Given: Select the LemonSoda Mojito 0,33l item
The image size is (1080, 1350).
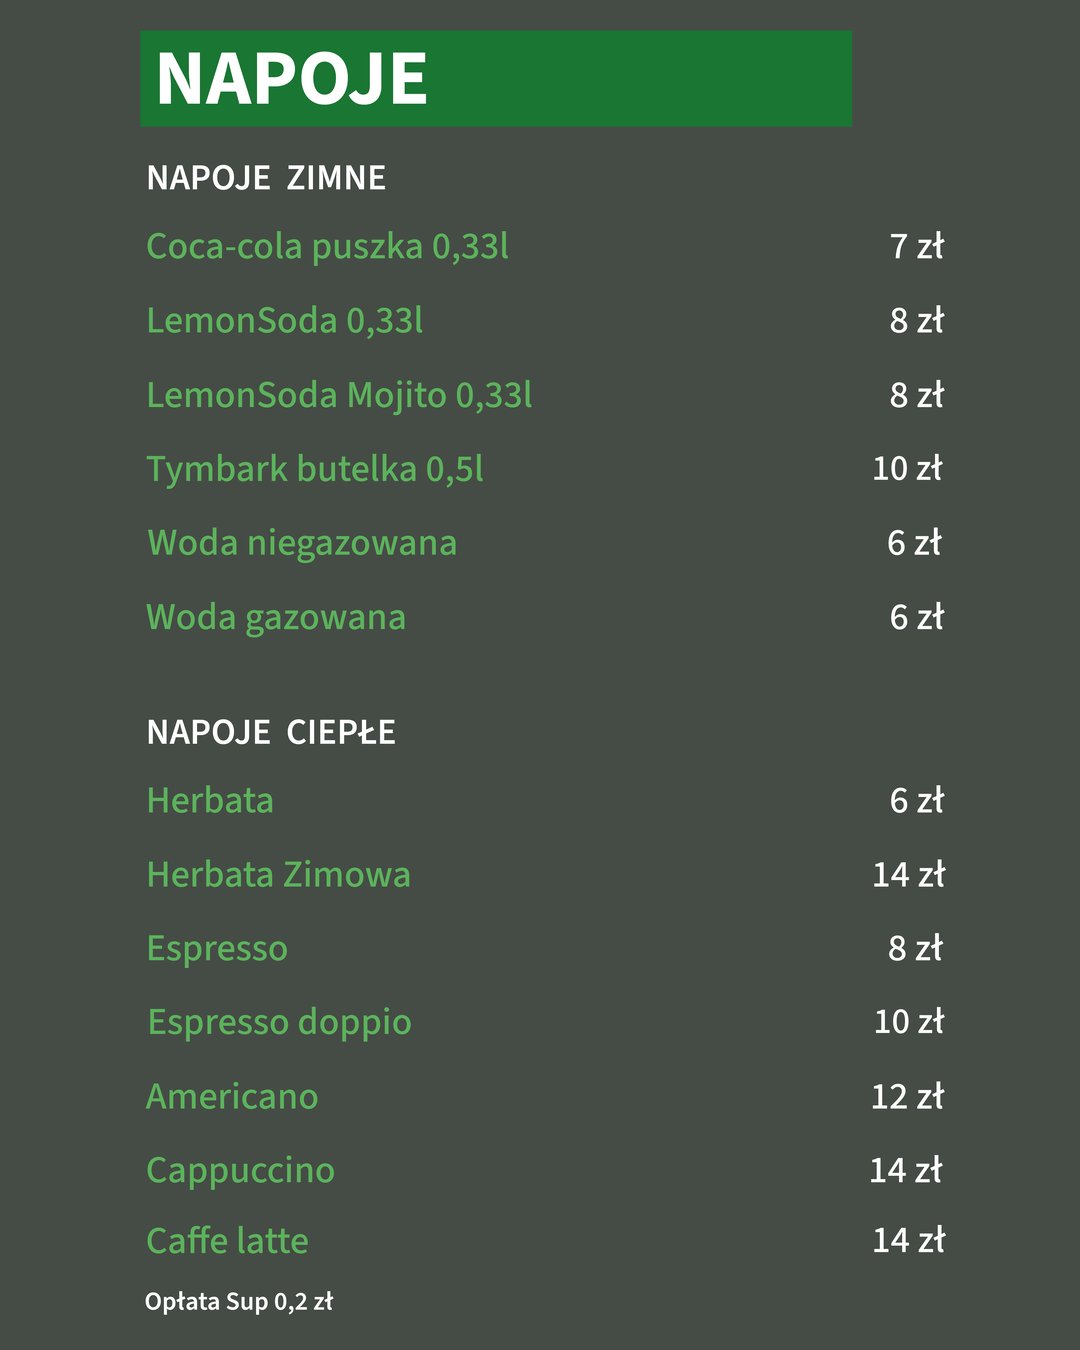Looking at the screenshot, I should click(339, 395).
